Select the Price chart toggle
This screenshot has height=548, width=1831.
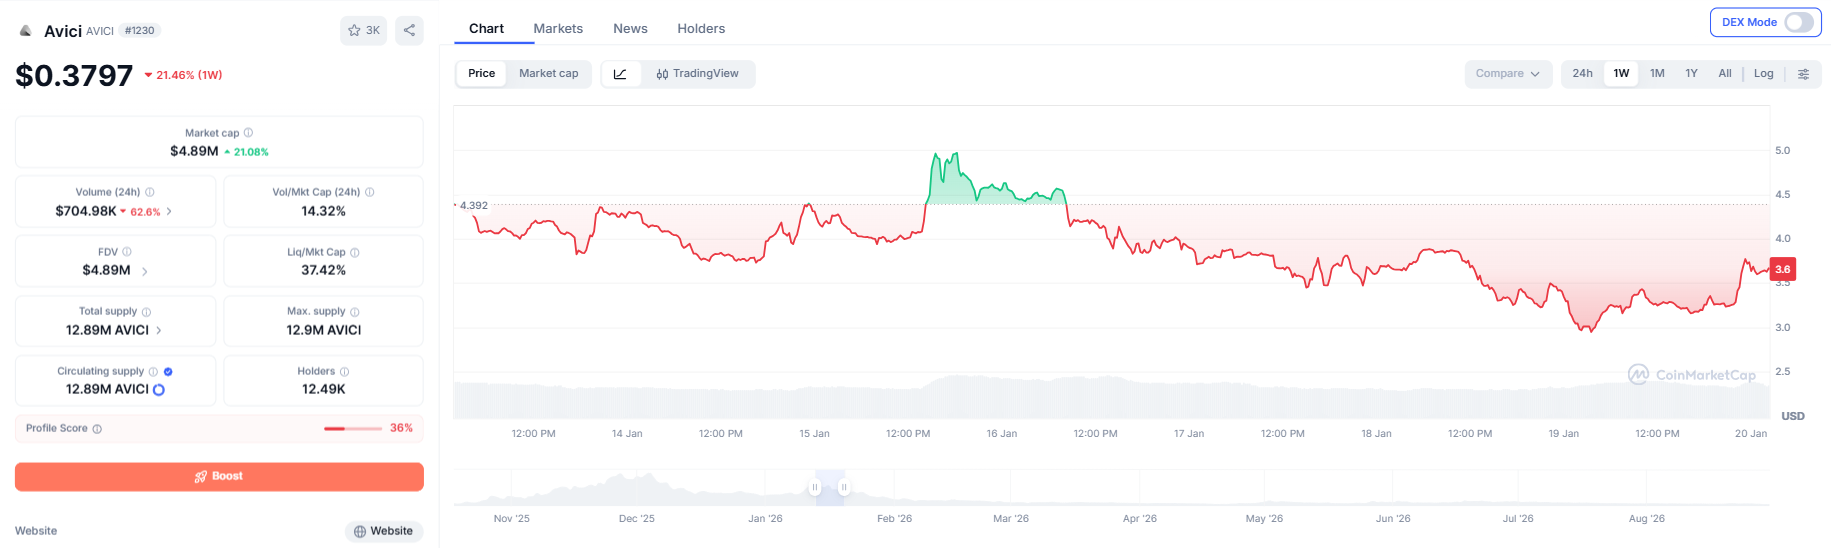point(481,74)
